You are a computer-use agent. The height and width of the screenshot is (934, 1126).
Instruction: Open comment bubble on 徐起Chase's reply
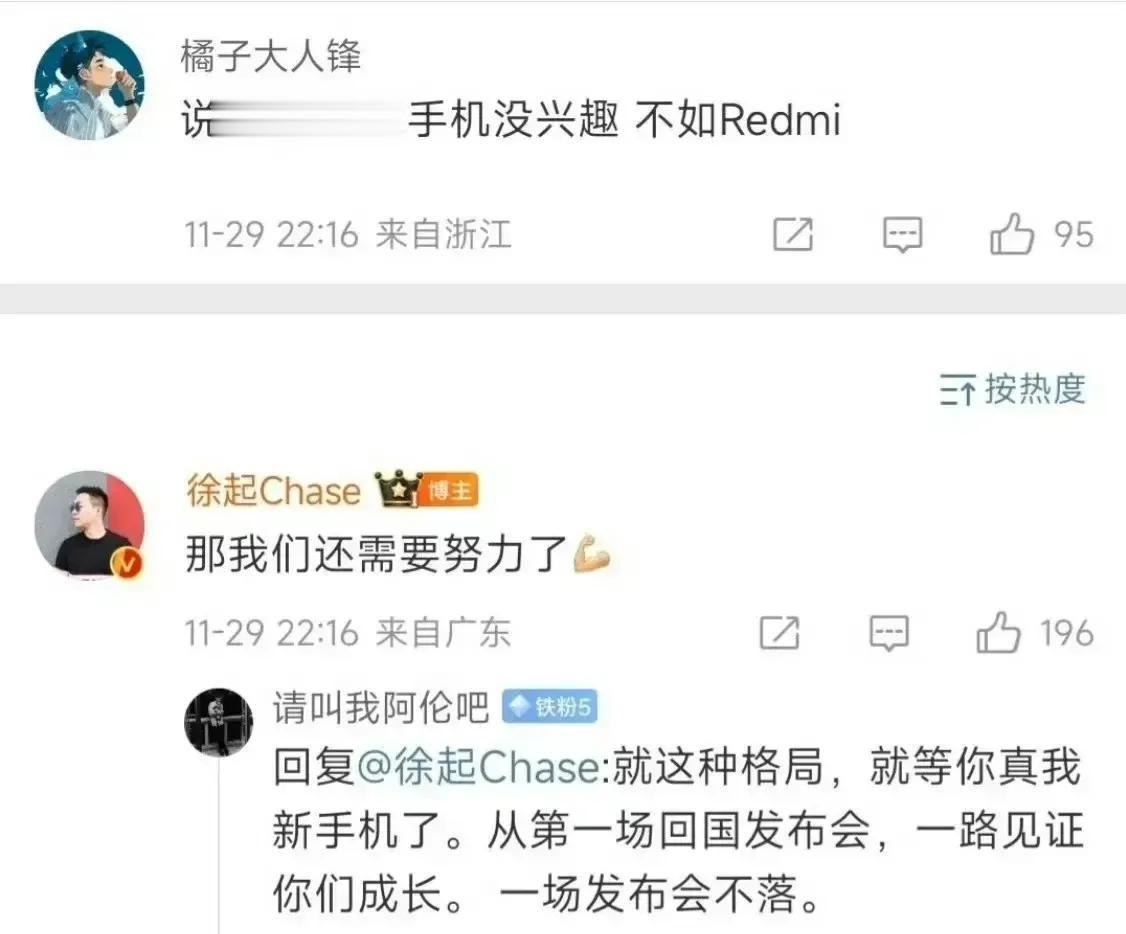click(x=889, y=633)
